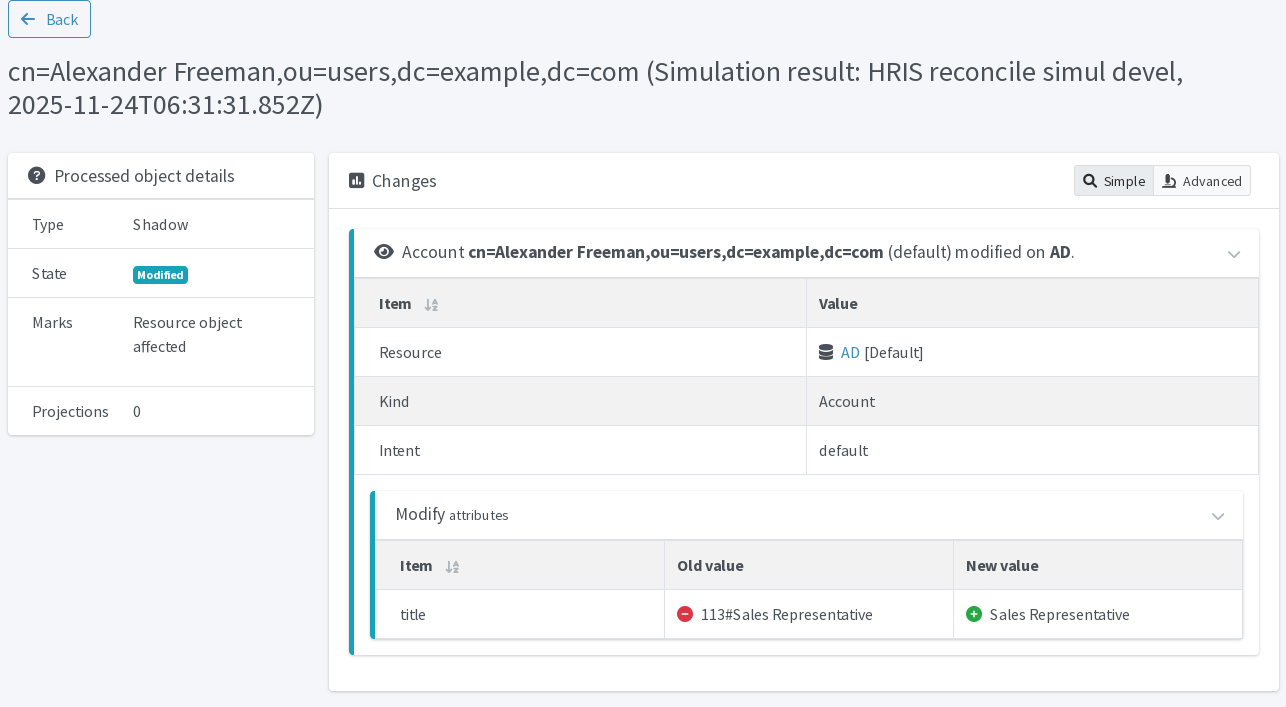Viewport: 1286px width, 707px height.
Task: Enable Advanced changes view
Action: point(1202,181)
